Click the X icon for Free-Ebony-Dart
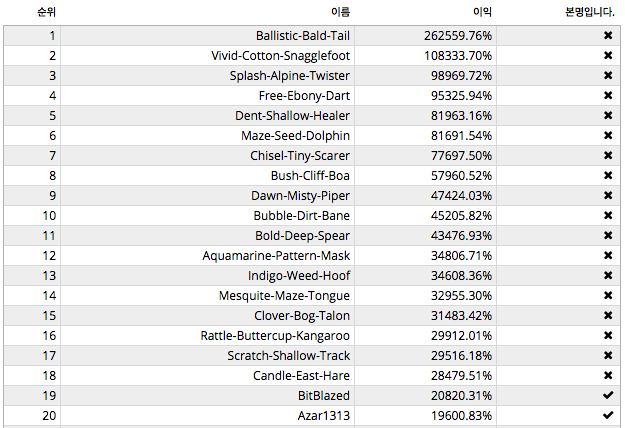This screenshot has height=428, width=625. pos(607,95)
